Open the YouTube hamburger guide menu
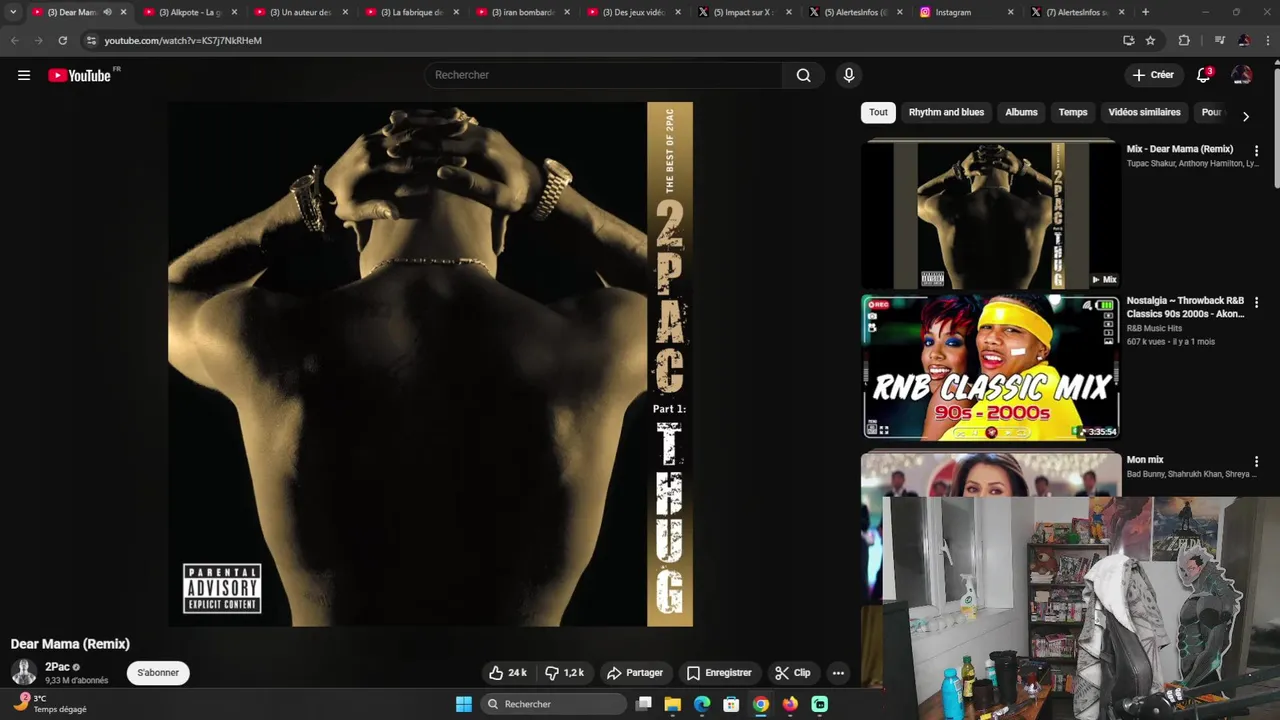The height and width of the screenshot is (720, 1280). [24, 75]
